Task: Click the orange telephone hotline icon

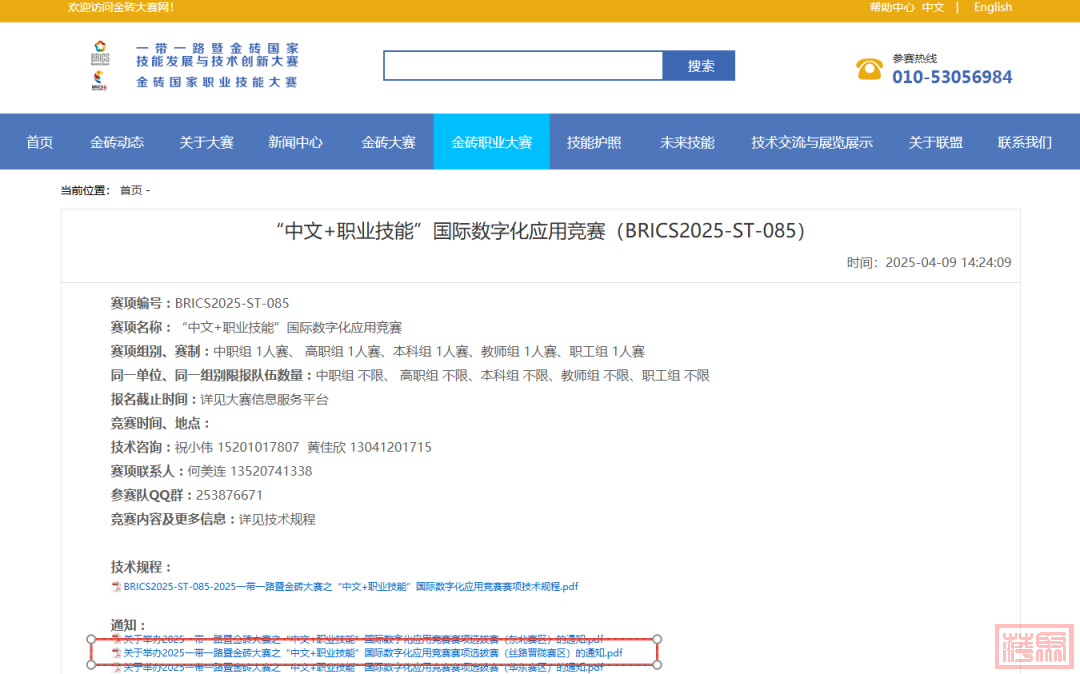Action: 869,68
